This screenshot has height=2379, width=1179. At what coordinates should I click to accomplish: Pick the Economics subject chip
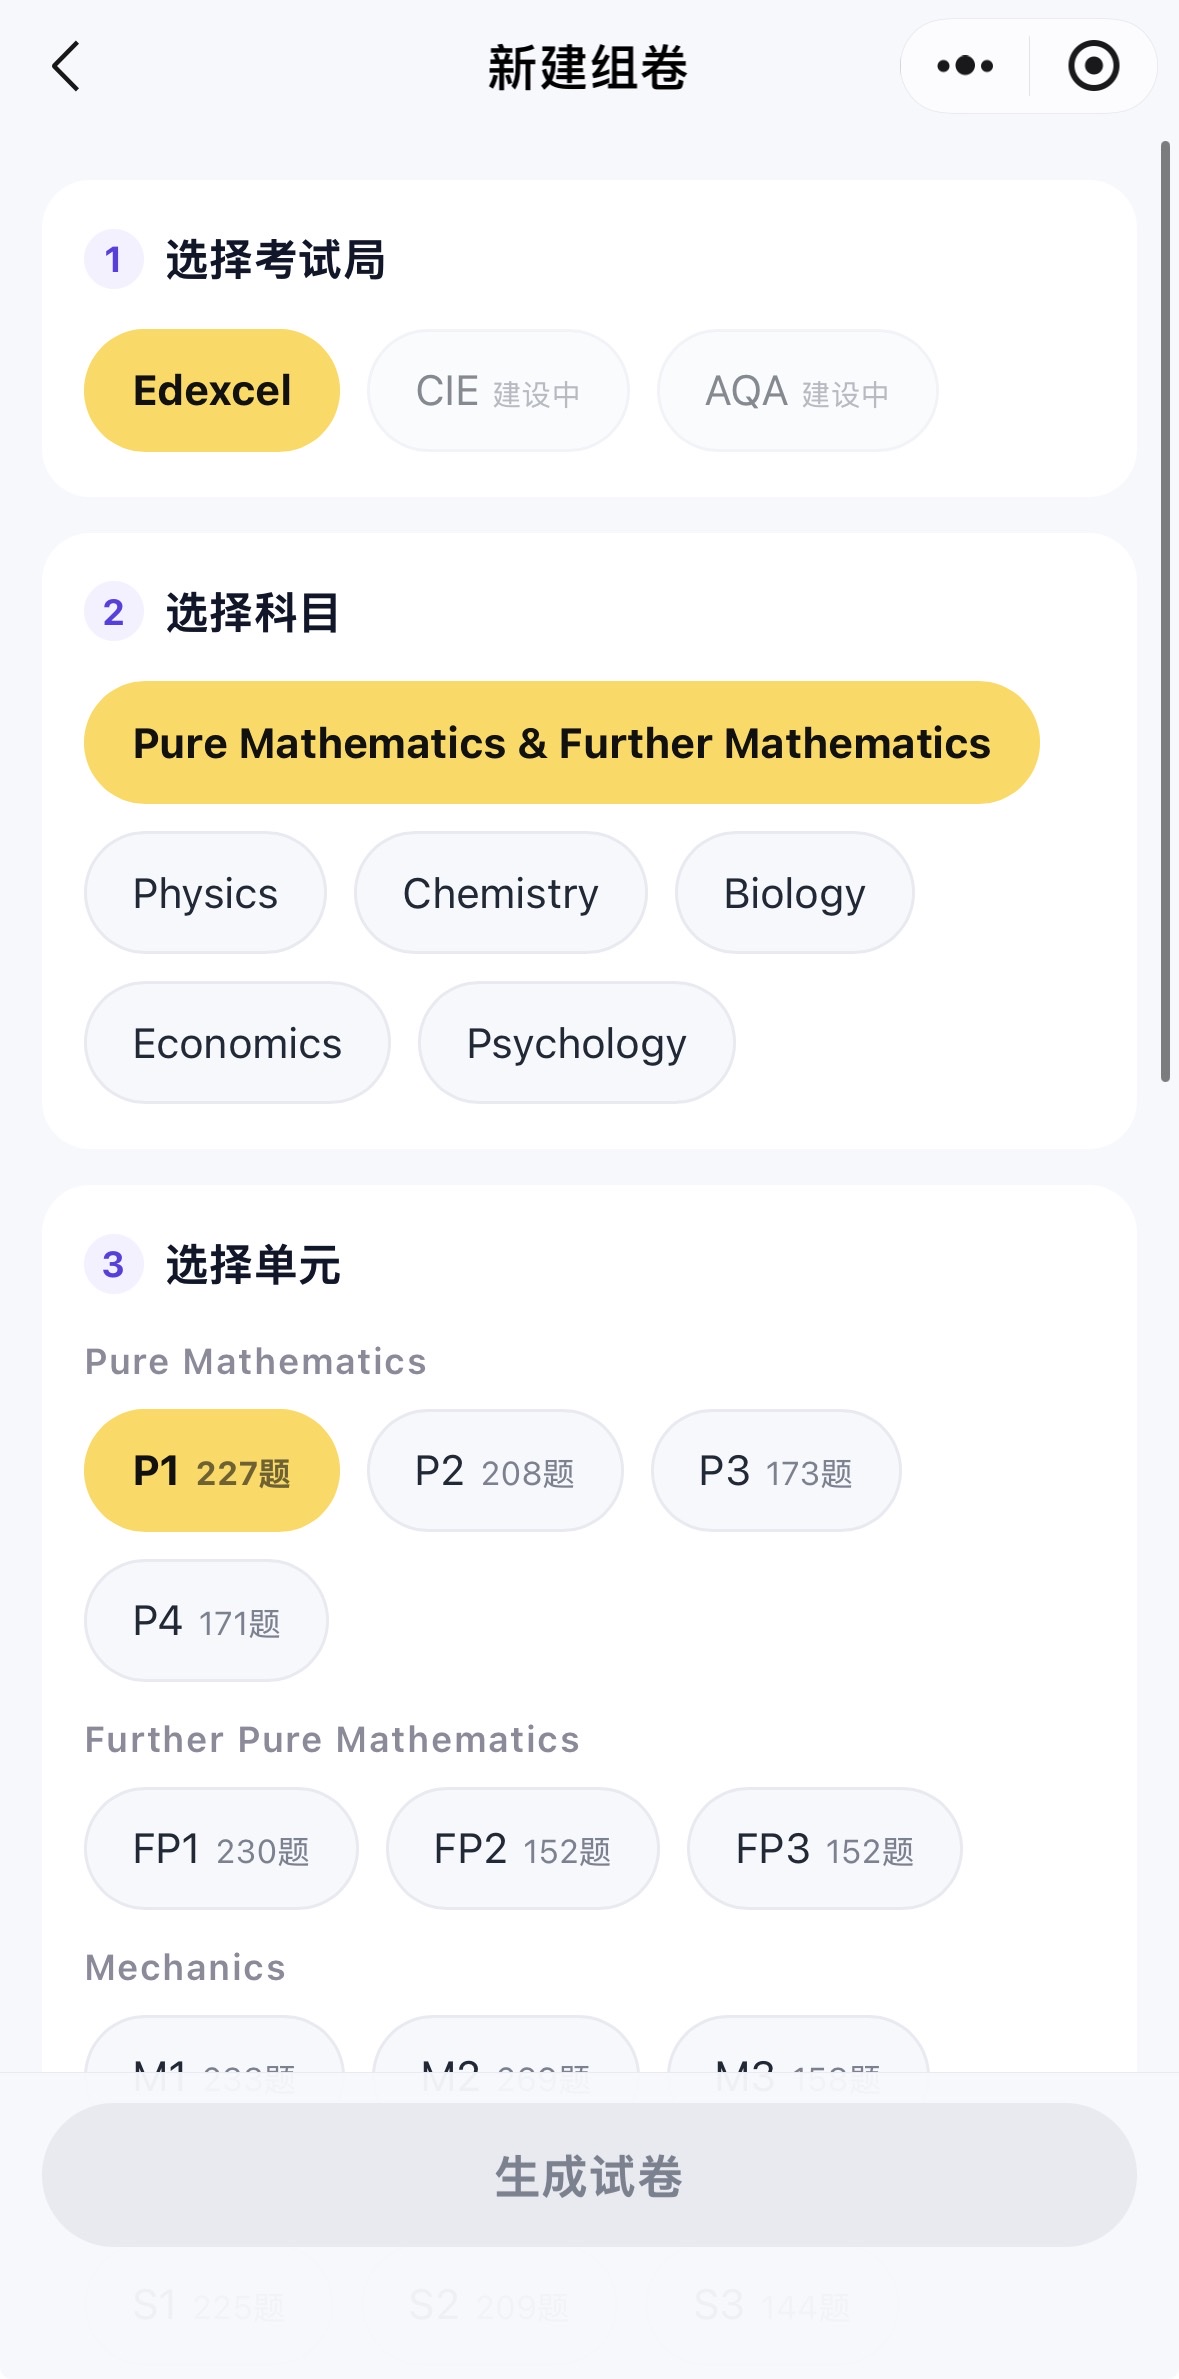[237, 1043]
